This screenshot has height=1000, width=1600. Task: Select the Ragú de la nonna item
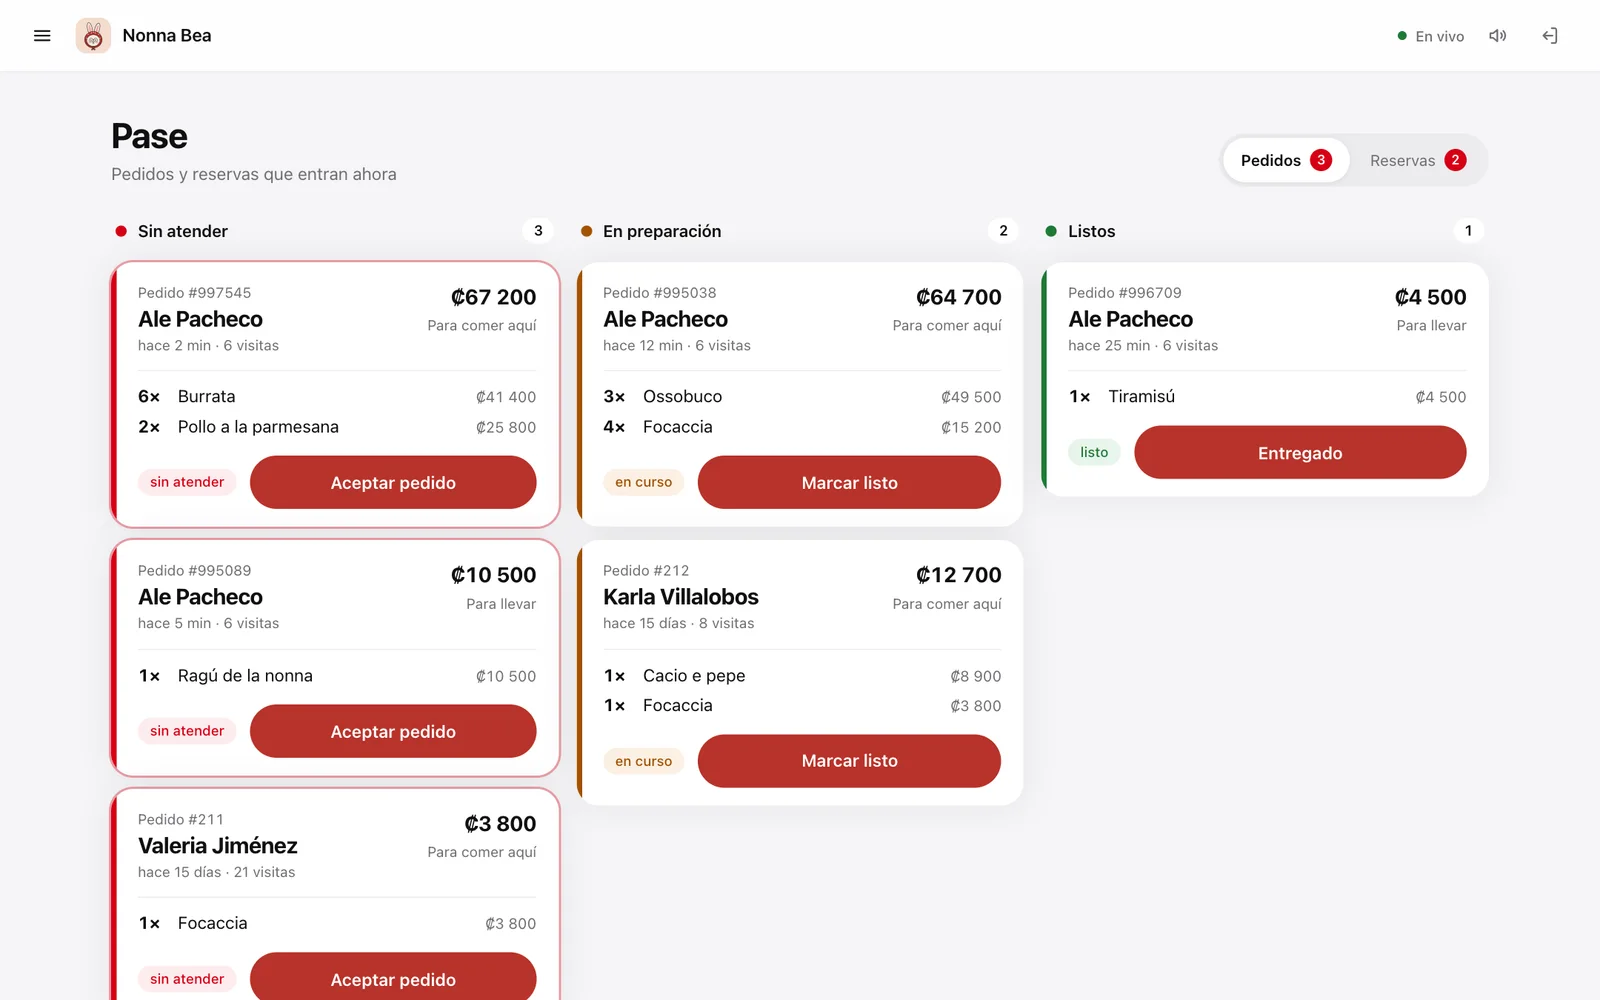click(x=337, y=676)
